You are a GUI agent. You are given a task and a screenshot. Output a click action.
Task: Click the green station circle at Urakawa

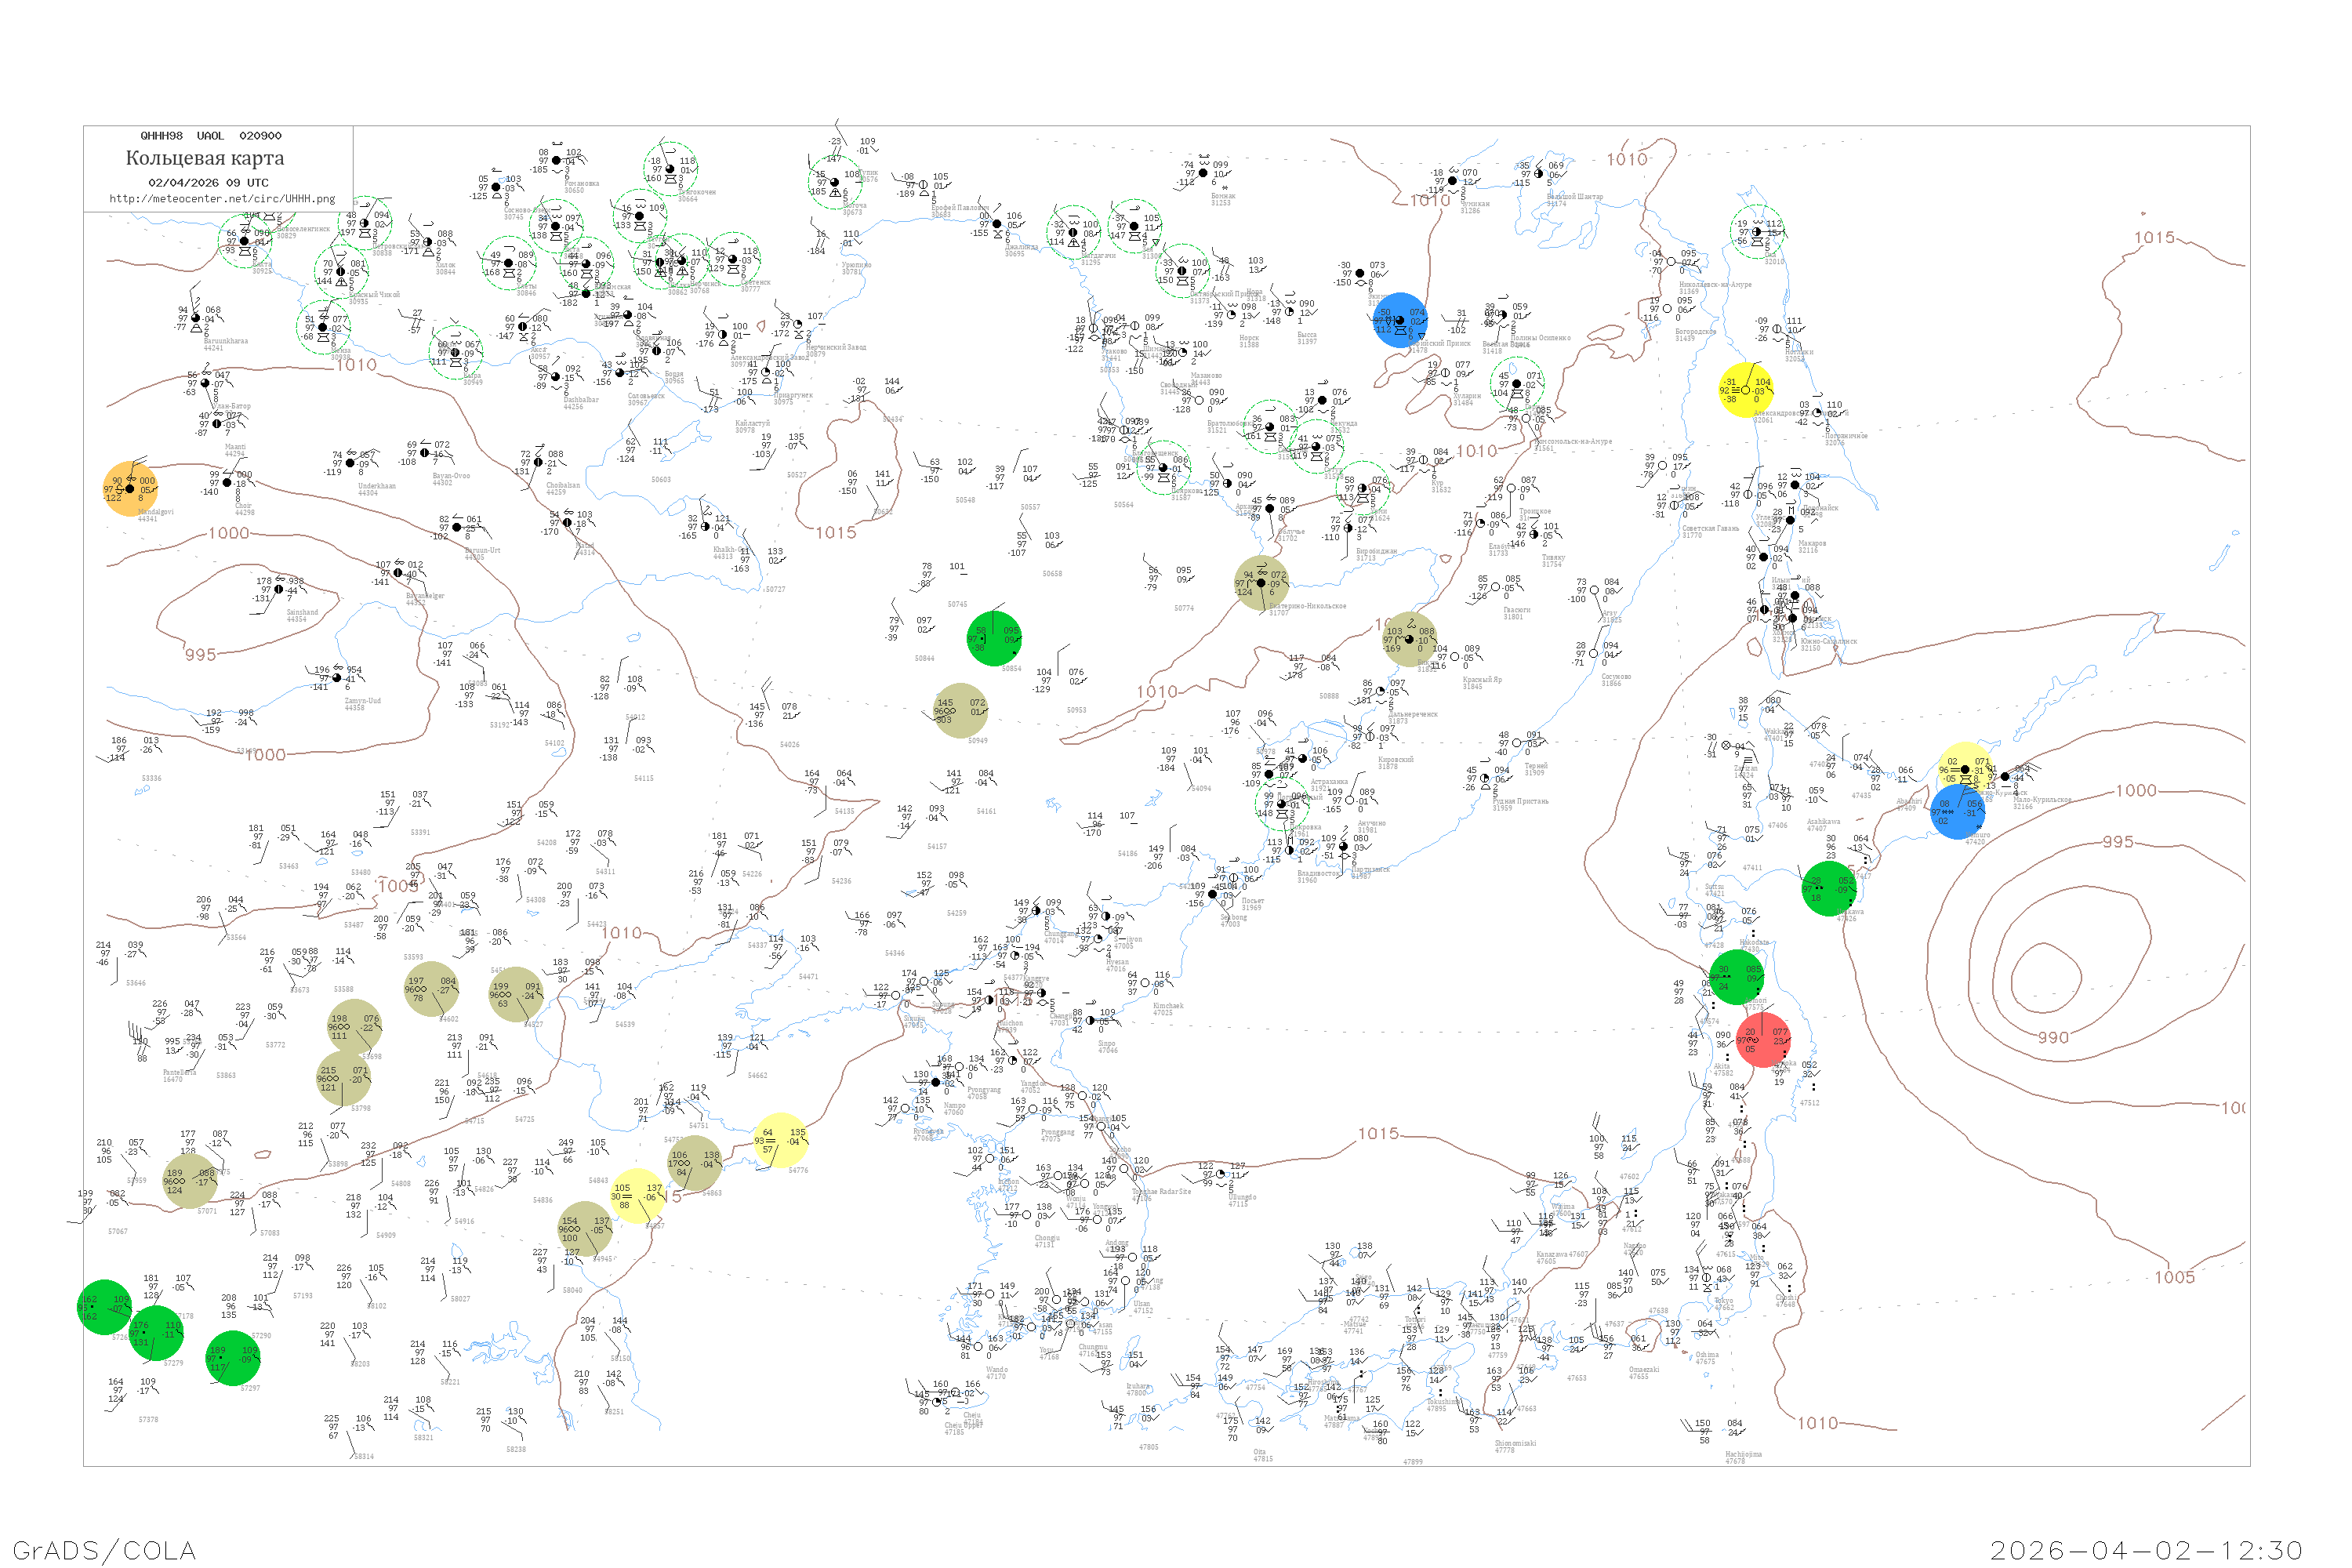(x=1828, y=889)
